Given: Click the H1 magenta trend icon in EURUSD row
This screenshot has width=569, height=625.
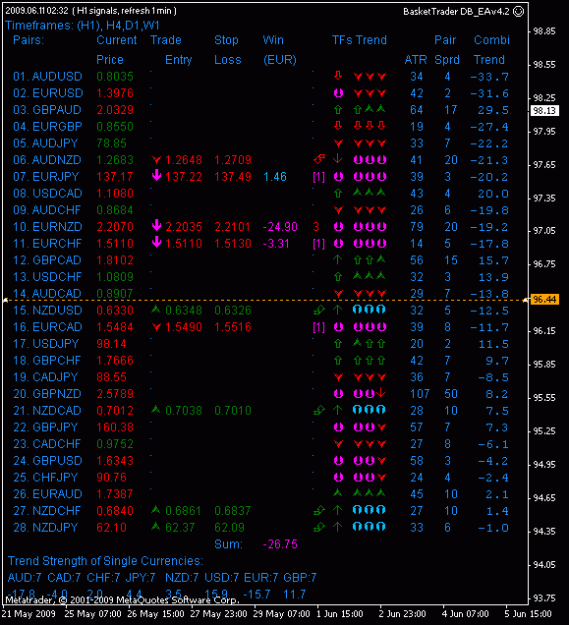Looking at the screenshot, I should pyautogui.click(x=338, y=93).
